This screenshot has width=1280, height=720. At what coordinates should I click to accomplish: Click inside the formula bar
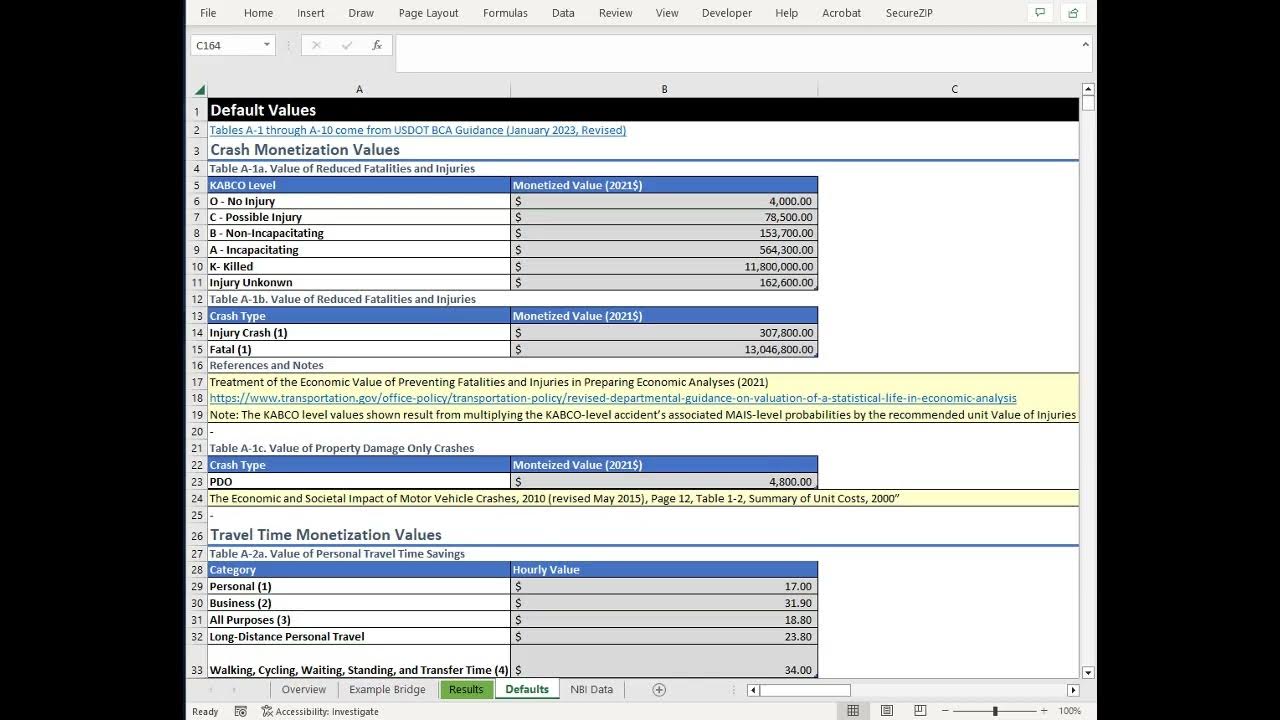click(x=736, y=53)
